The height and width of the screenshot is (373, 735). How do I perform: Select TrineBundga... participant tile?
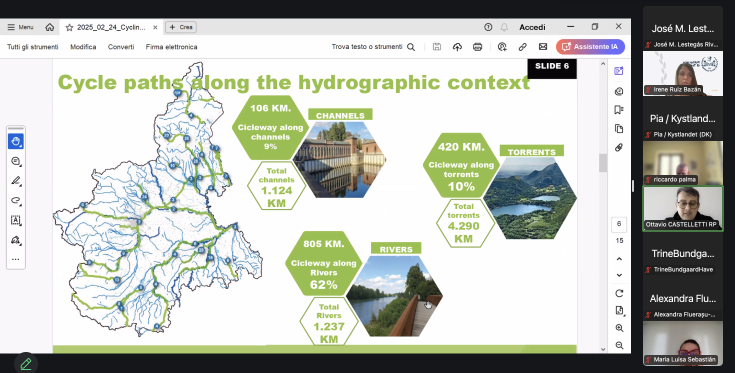pyautogui.click(x=682, y=254)
